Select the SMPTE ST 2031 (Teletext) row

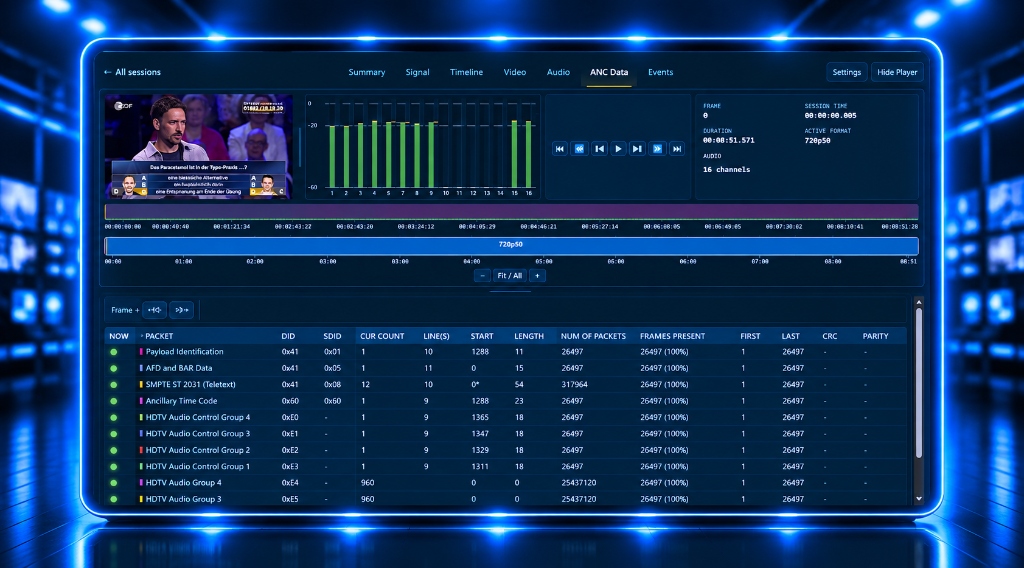[505, 385]
